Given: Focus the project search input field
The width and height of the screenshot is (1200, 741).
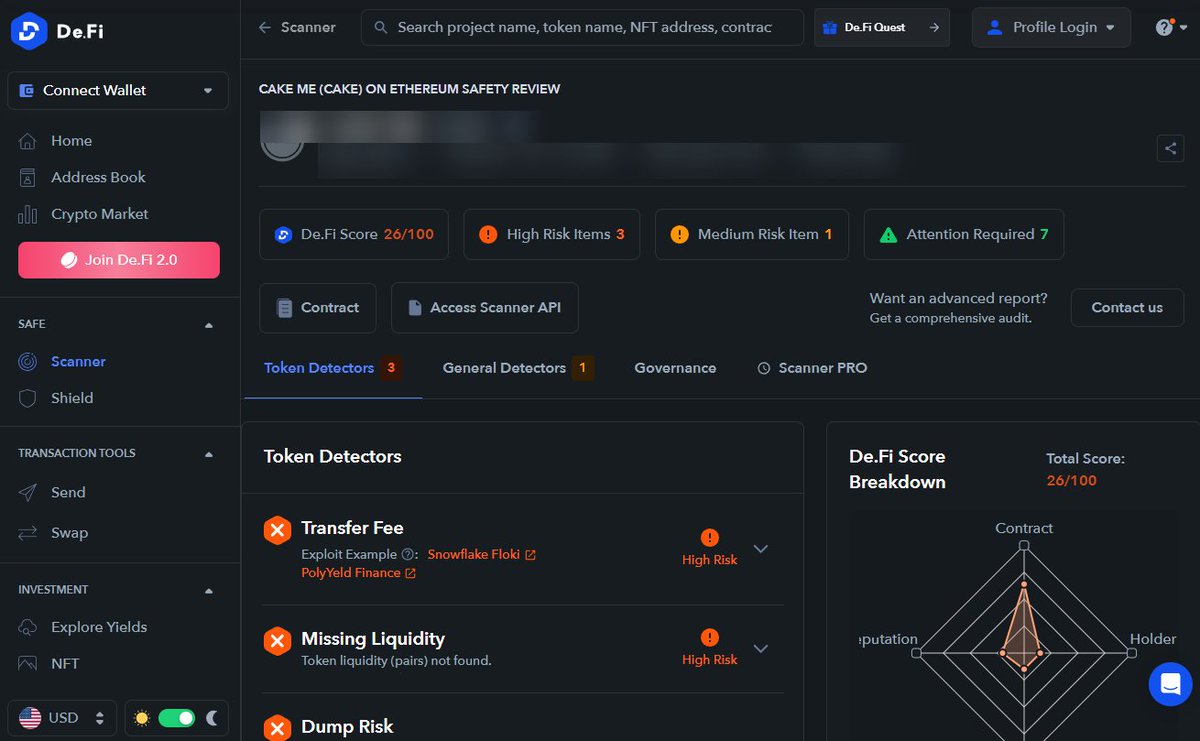Looking at the screenshot, I should coord(583,28).
